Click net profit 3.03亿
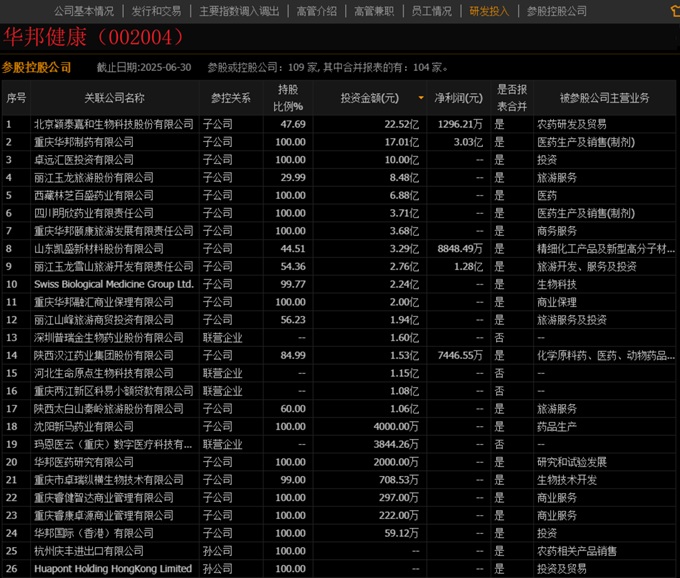This screenshot has height=578, width=680. [468, 142]
